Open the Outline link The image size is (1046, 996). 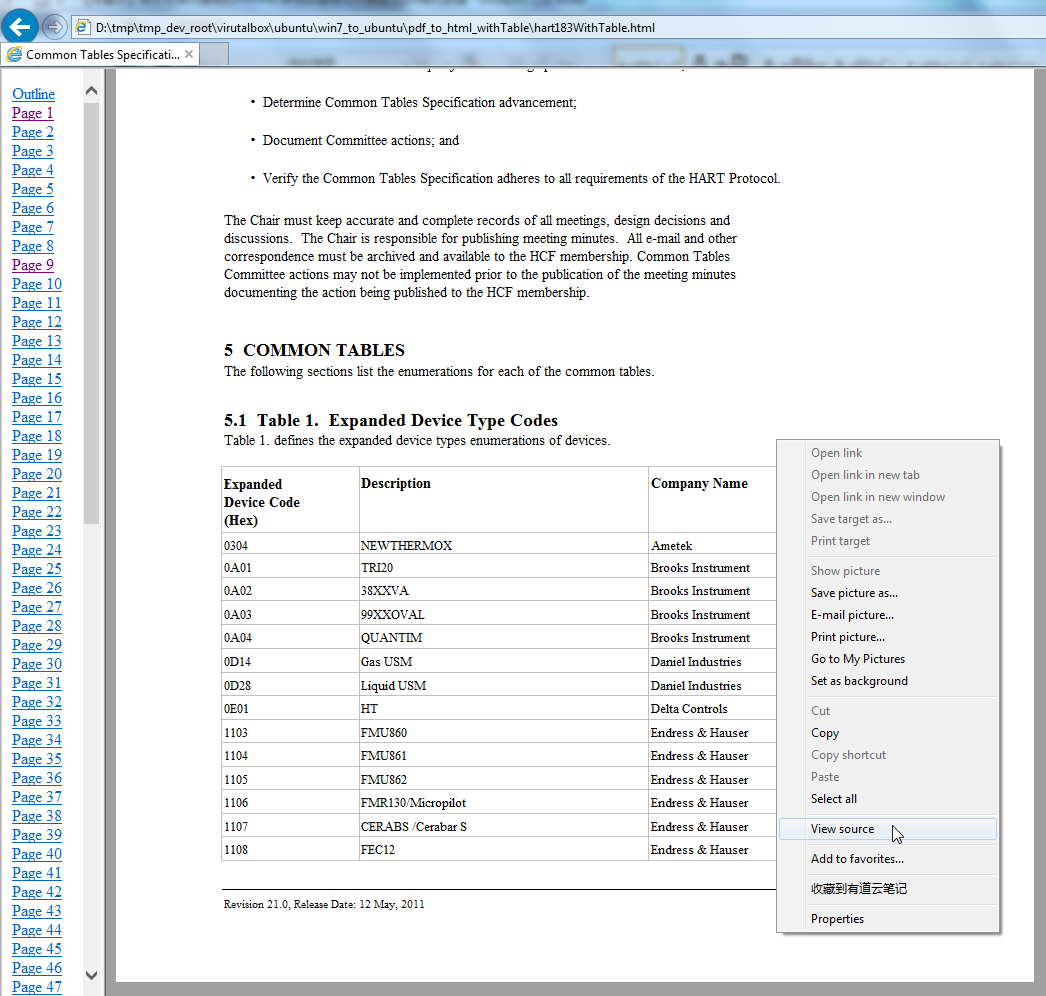click(x=33, y=94)
